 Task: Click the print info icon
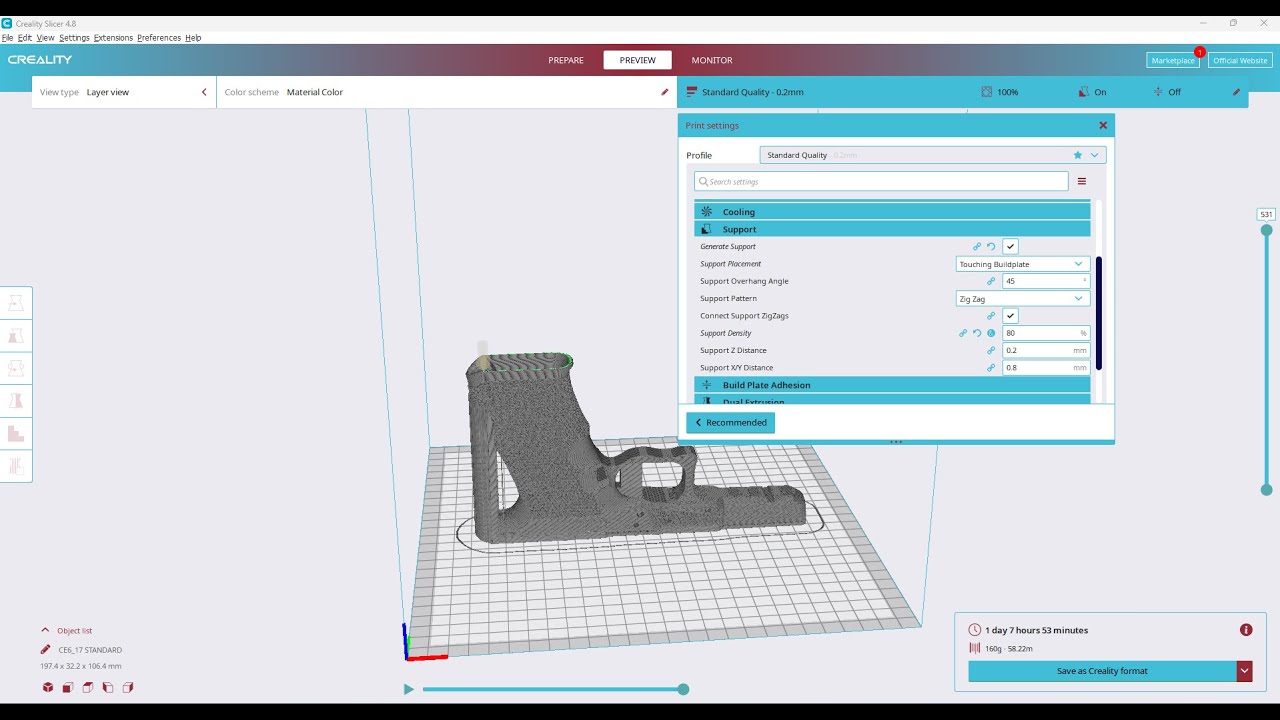tap(1246, 630)
